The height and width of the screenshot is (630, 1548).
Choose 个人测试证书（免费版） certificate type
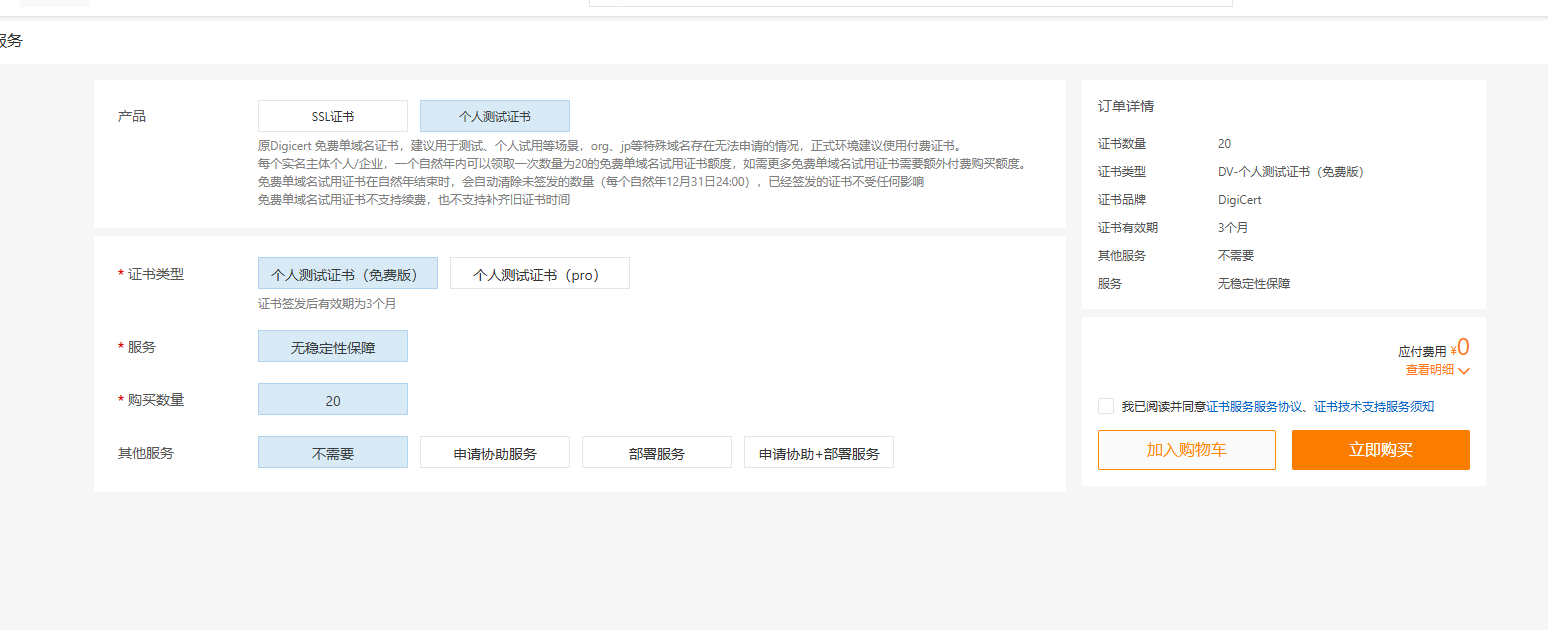pos(347,274)
